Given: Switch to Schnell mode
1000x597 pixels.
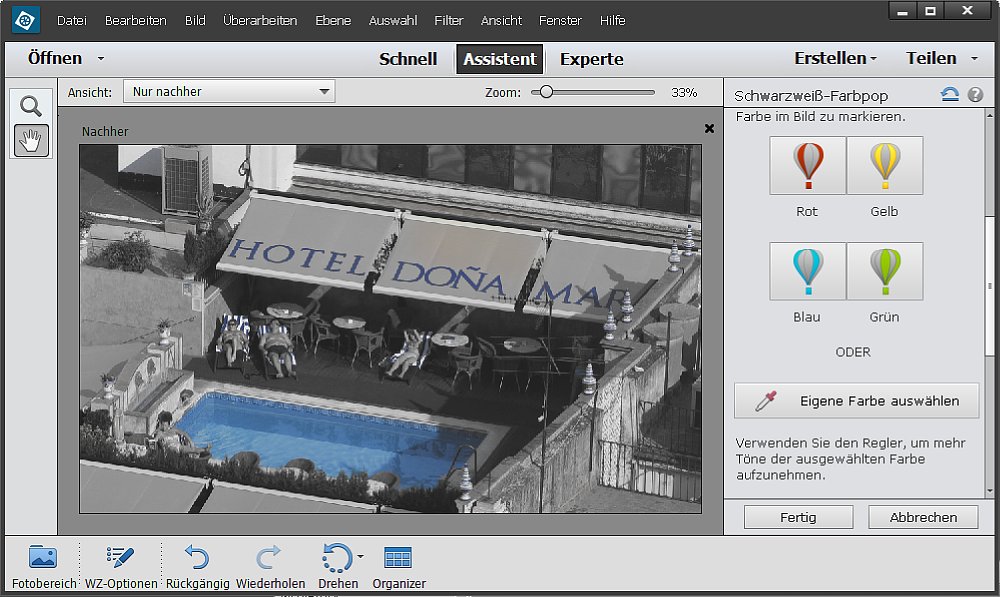Looking at the screenshot, I should pyautogui.click(x=408, y=59).
